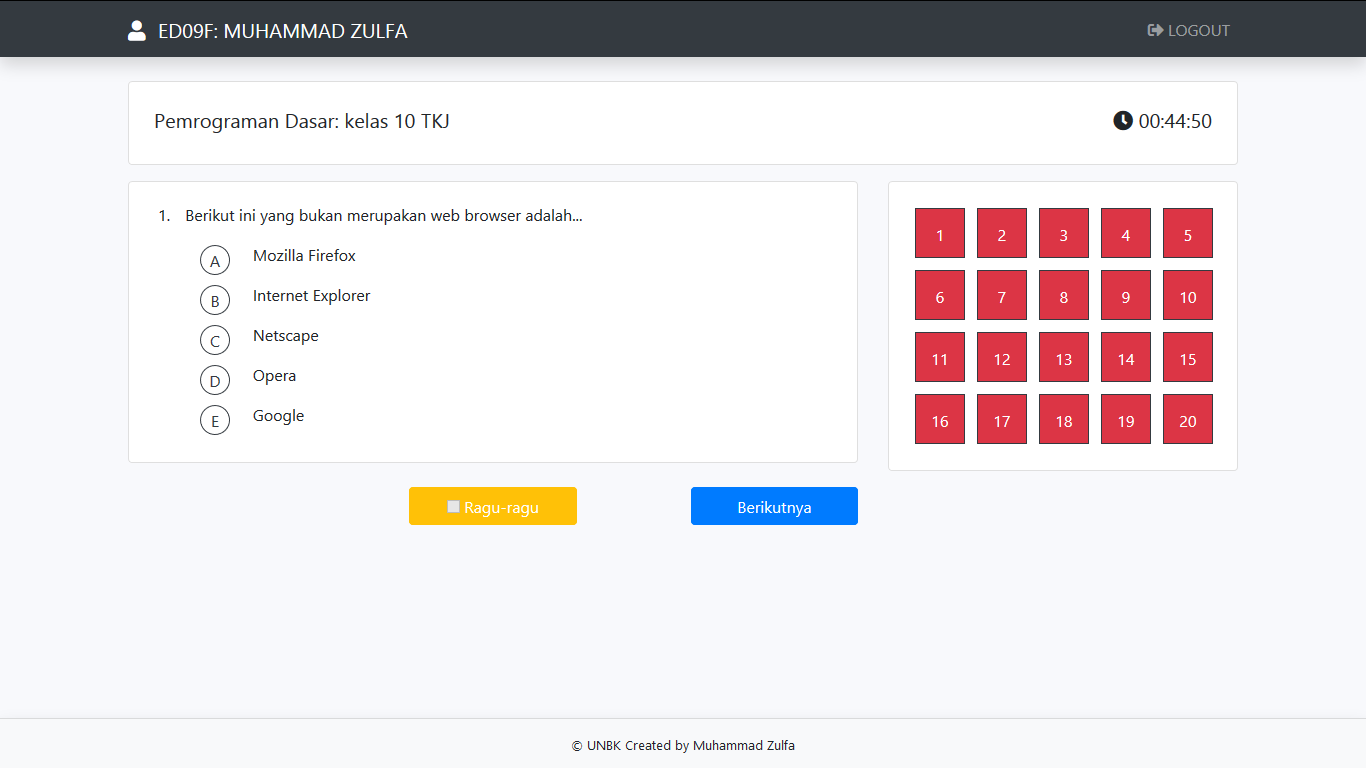Go to question 5 in navigator
Image resolution: width=1366 pixels, height=768 pixels.
[1188, 233]
